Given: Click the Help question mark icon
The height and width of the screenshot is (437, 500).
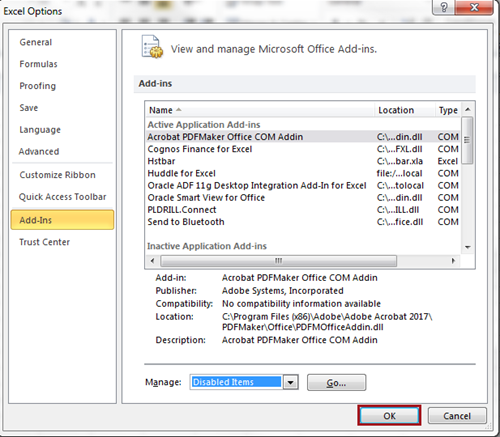Looking at the screenshot, I should [x=444, y=7].
